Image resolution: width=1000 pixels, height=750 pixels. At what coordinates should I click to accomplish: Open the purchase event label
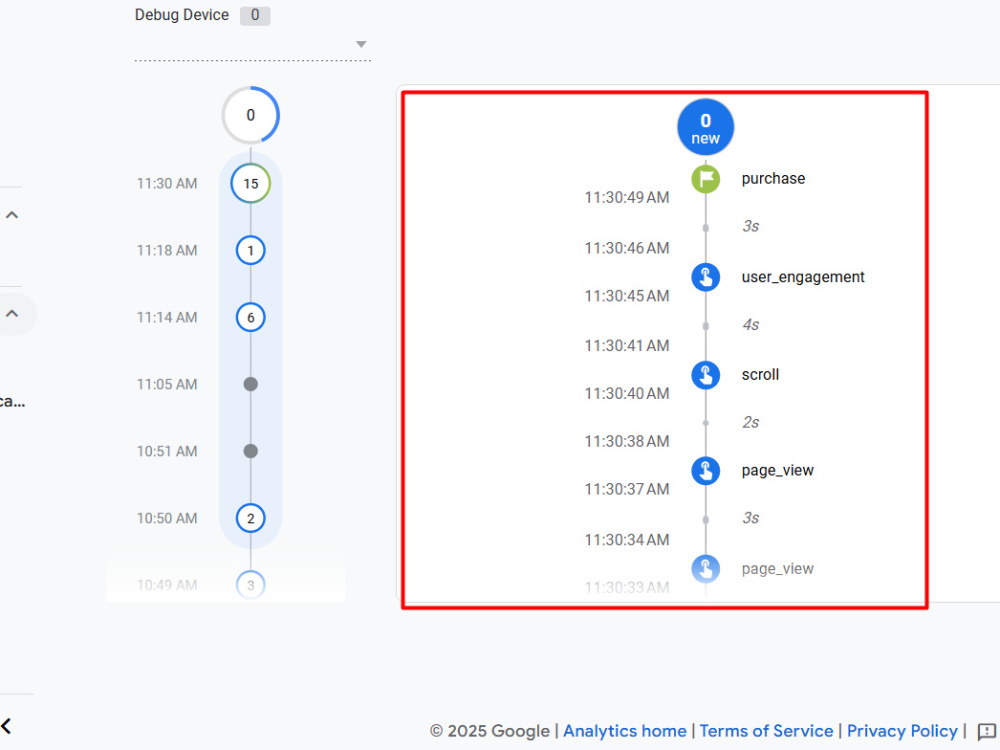[773, 179]
